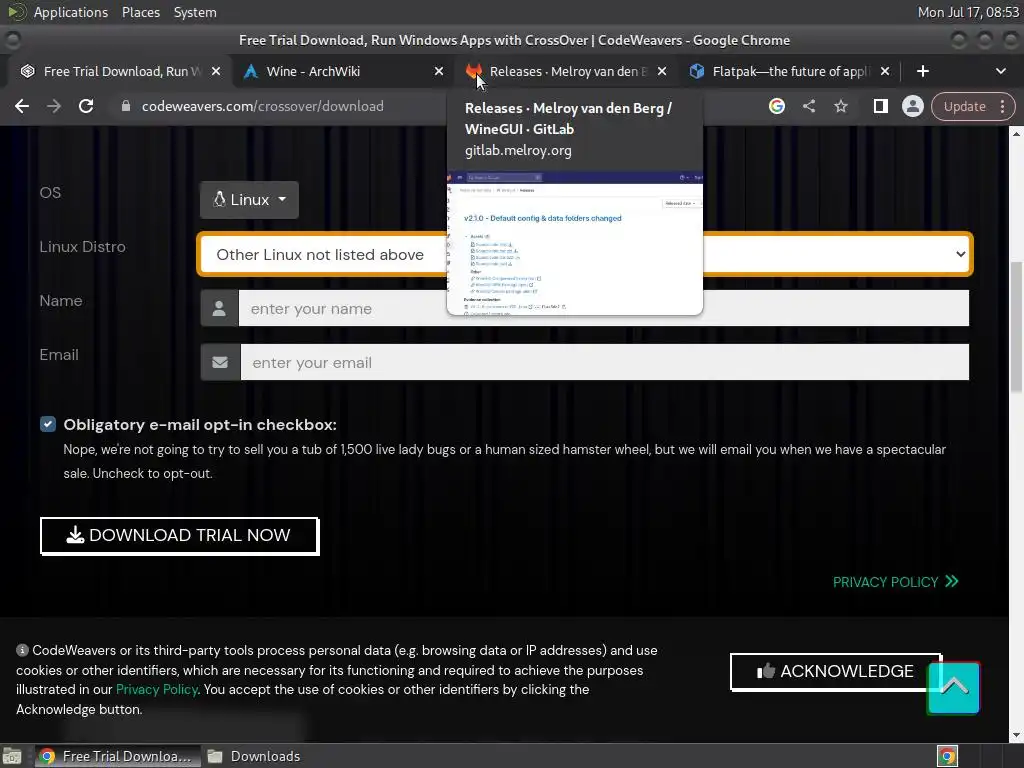Close the Flatpak tab
The image size is (1024, 768).
coord(884,71)
